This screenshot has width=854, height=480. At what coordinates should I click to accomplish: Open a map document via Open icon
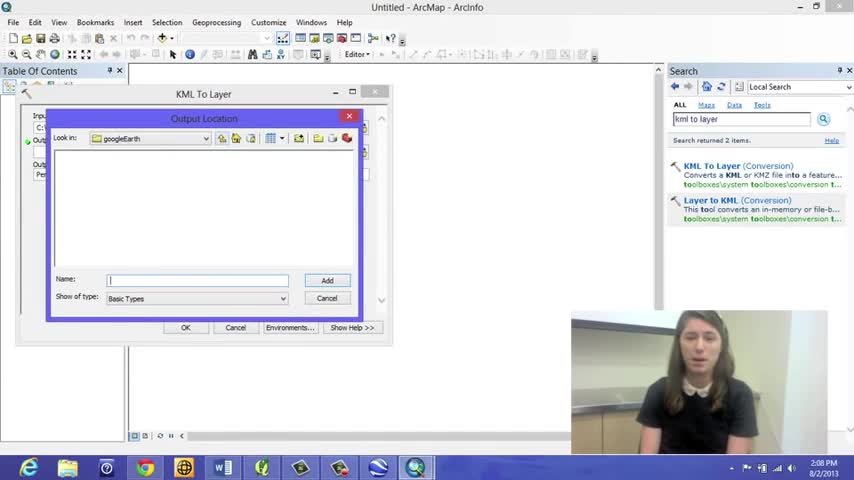tap(27, 38)
